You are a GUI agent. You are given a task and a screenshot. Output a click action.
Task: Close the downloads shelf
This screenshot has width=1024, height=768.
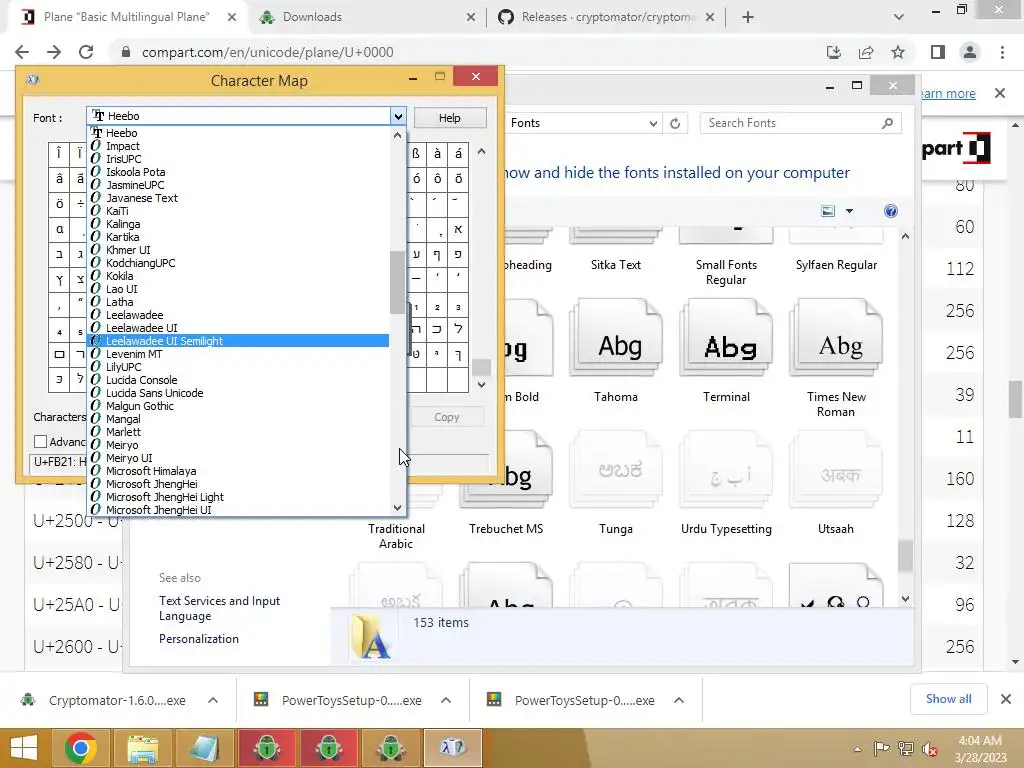pos(1006,699)
